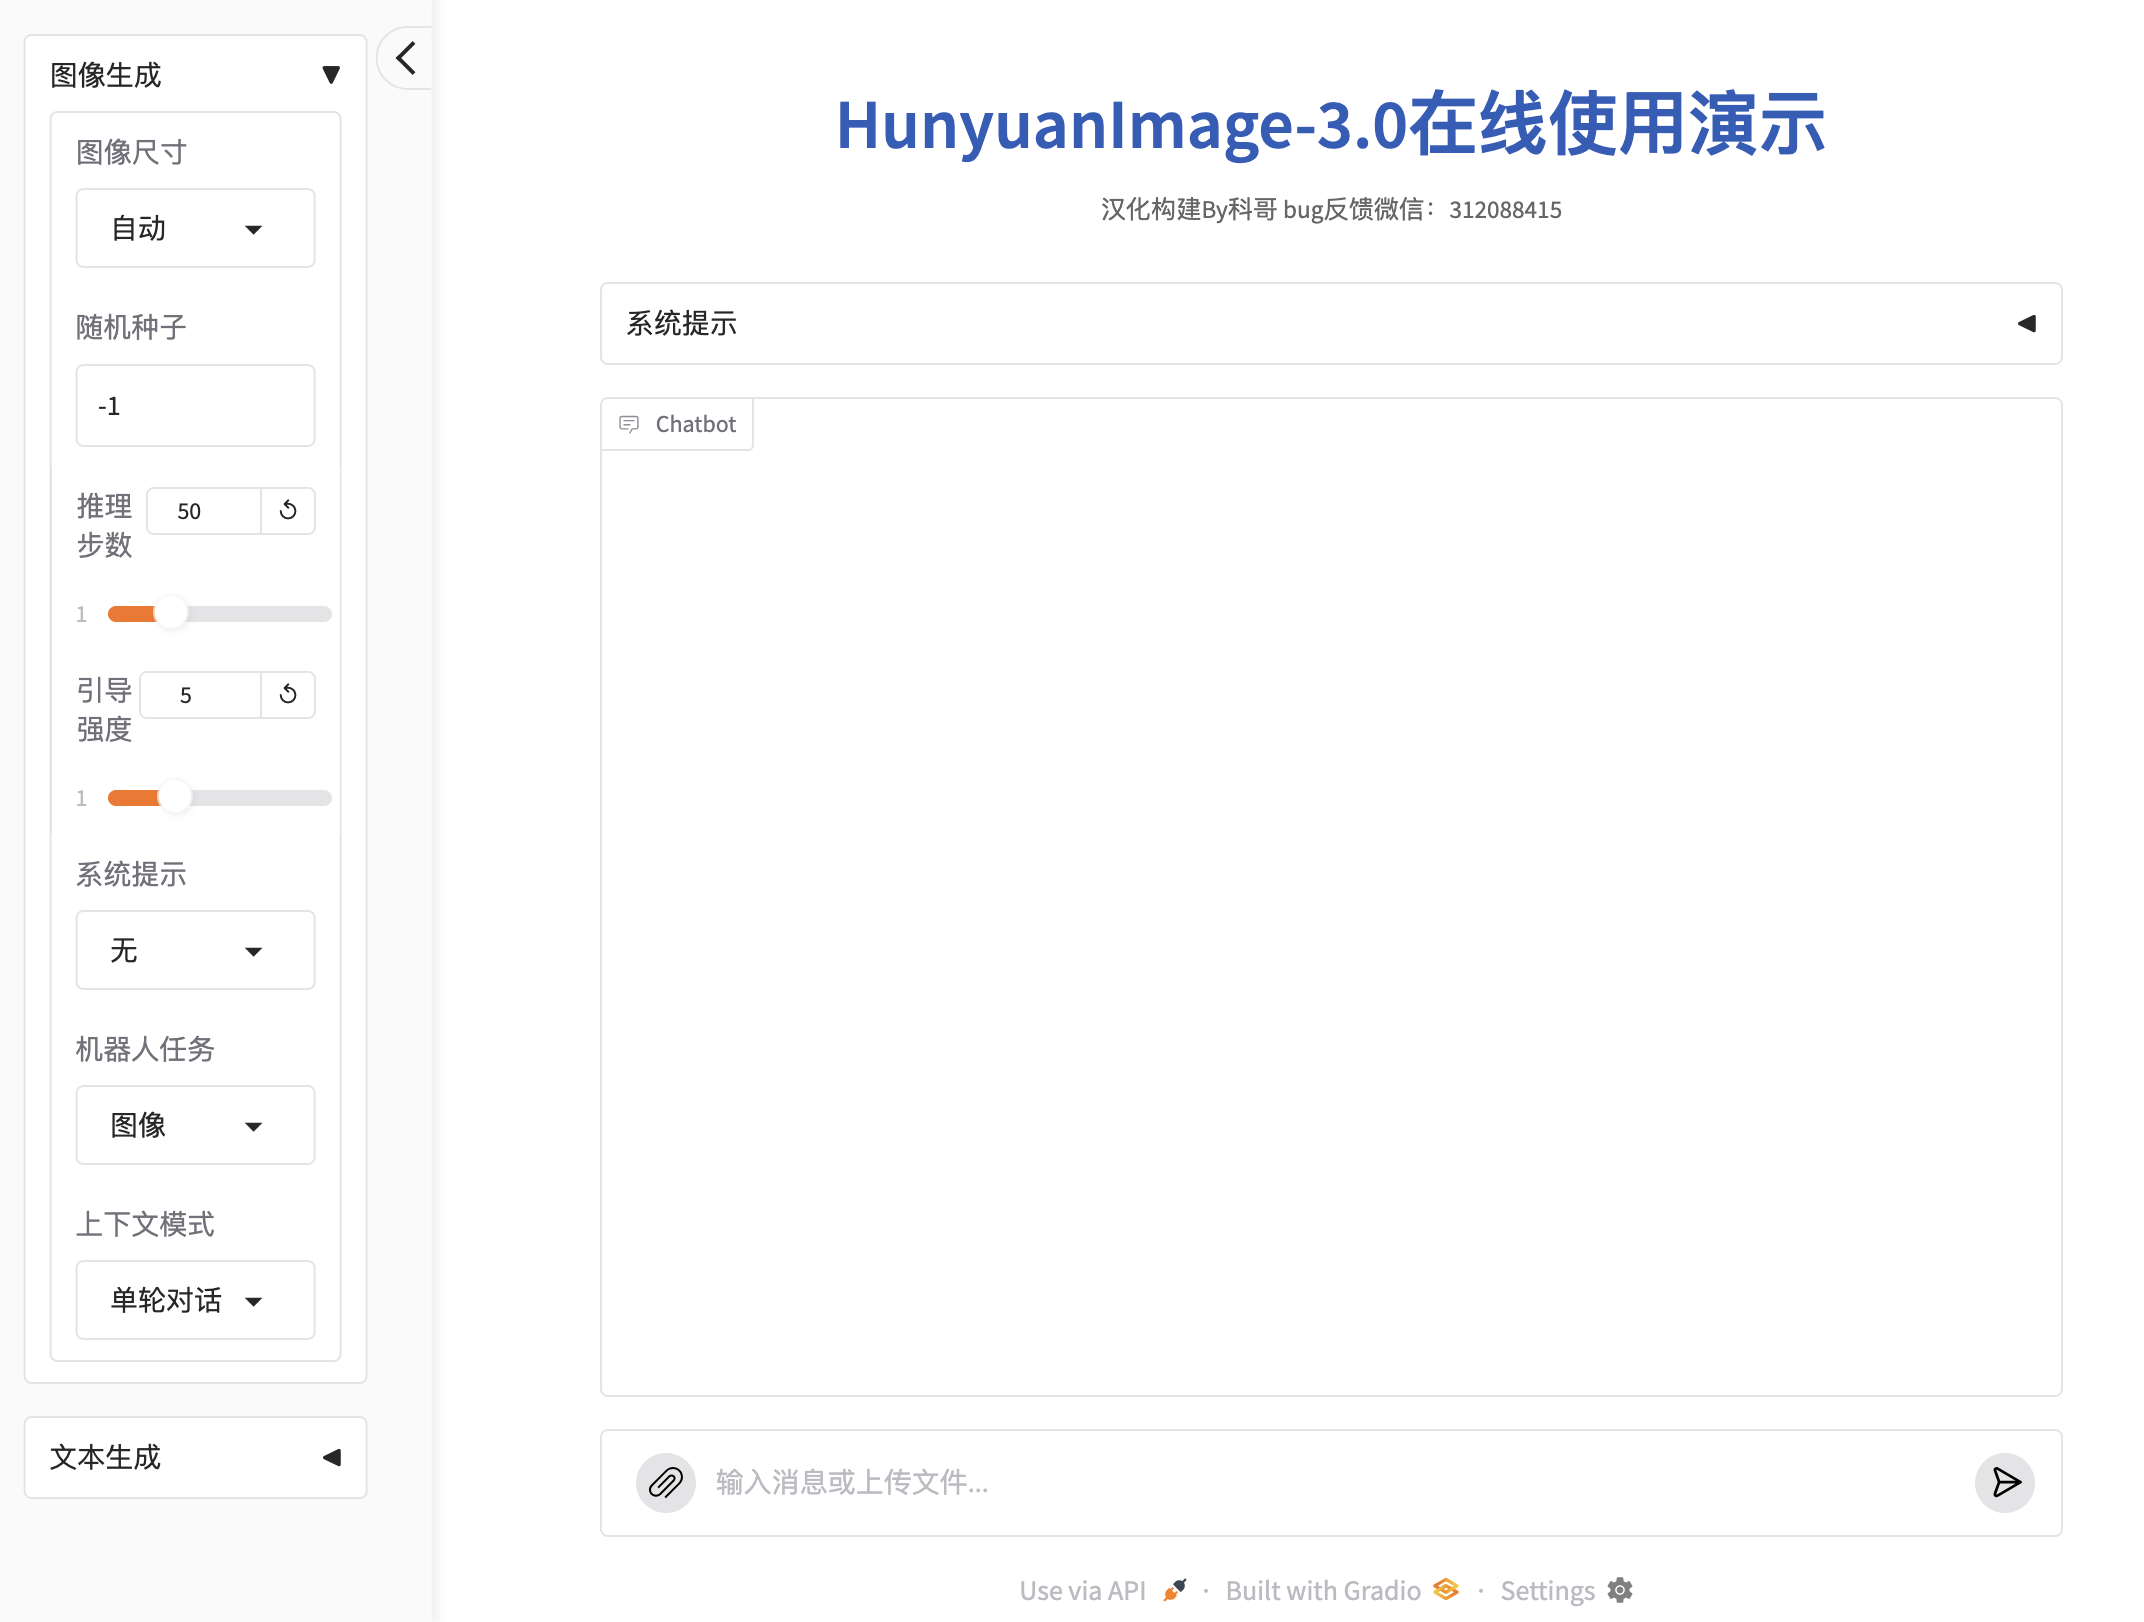Screen dimensions: 2144x1622
Task: Open the 机器人任务 dropdown showing 图像
Action: [195, 1126]
